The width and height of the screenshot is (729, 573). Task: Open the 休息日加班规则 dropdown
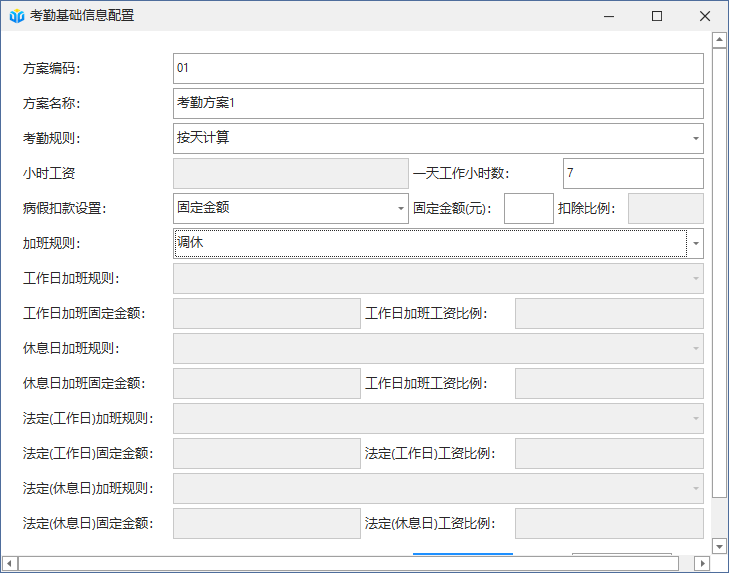[x=438, y=348]
